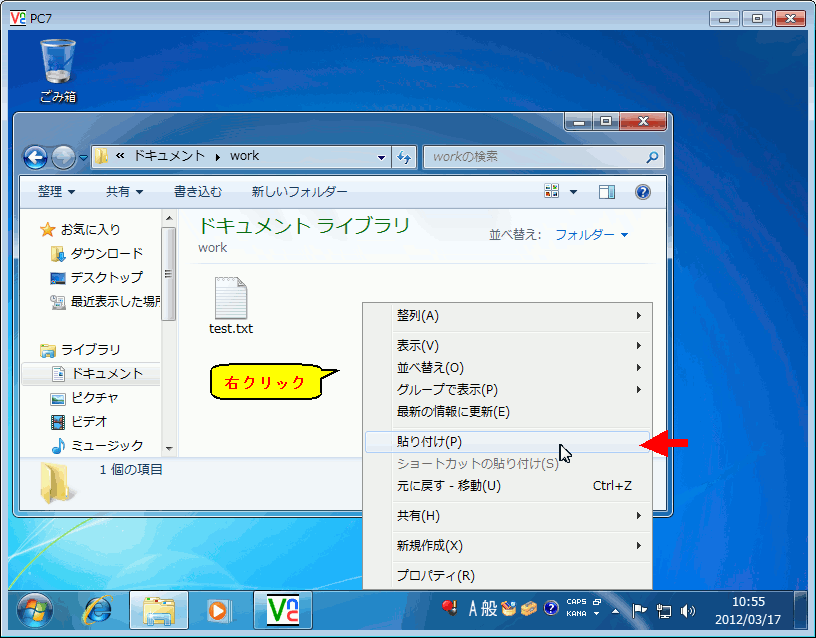This screenshot has height=638, width=816.
Task: Click the network icon in the system tray
Action: (x=663, y=610)
